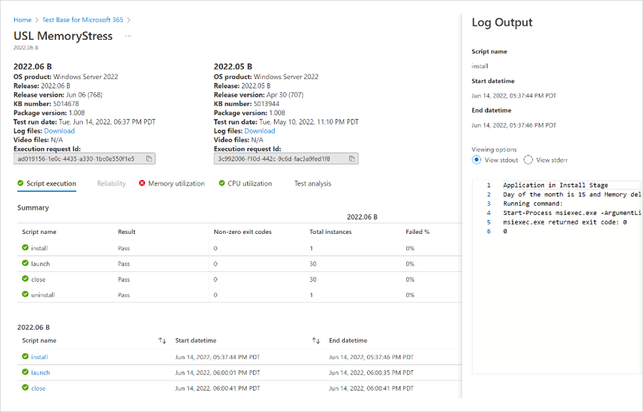Select the View stdout radio button

click(x=476, y=160)
